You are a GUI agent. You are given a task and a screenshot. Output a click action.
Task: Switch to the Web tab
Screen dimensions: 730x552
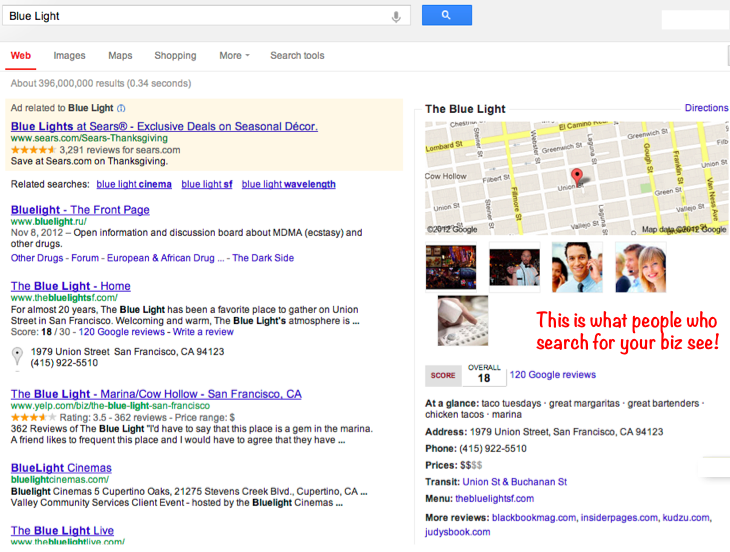pos(20,56)
